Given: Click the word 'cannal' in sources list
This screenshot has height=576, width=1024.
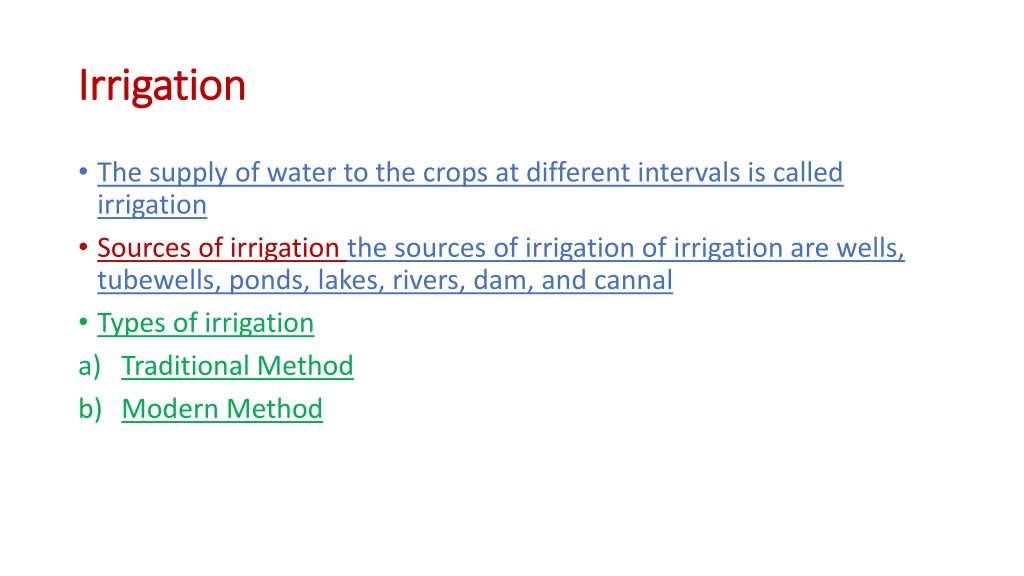Looking at the screenshot, I should click(633, 281).
